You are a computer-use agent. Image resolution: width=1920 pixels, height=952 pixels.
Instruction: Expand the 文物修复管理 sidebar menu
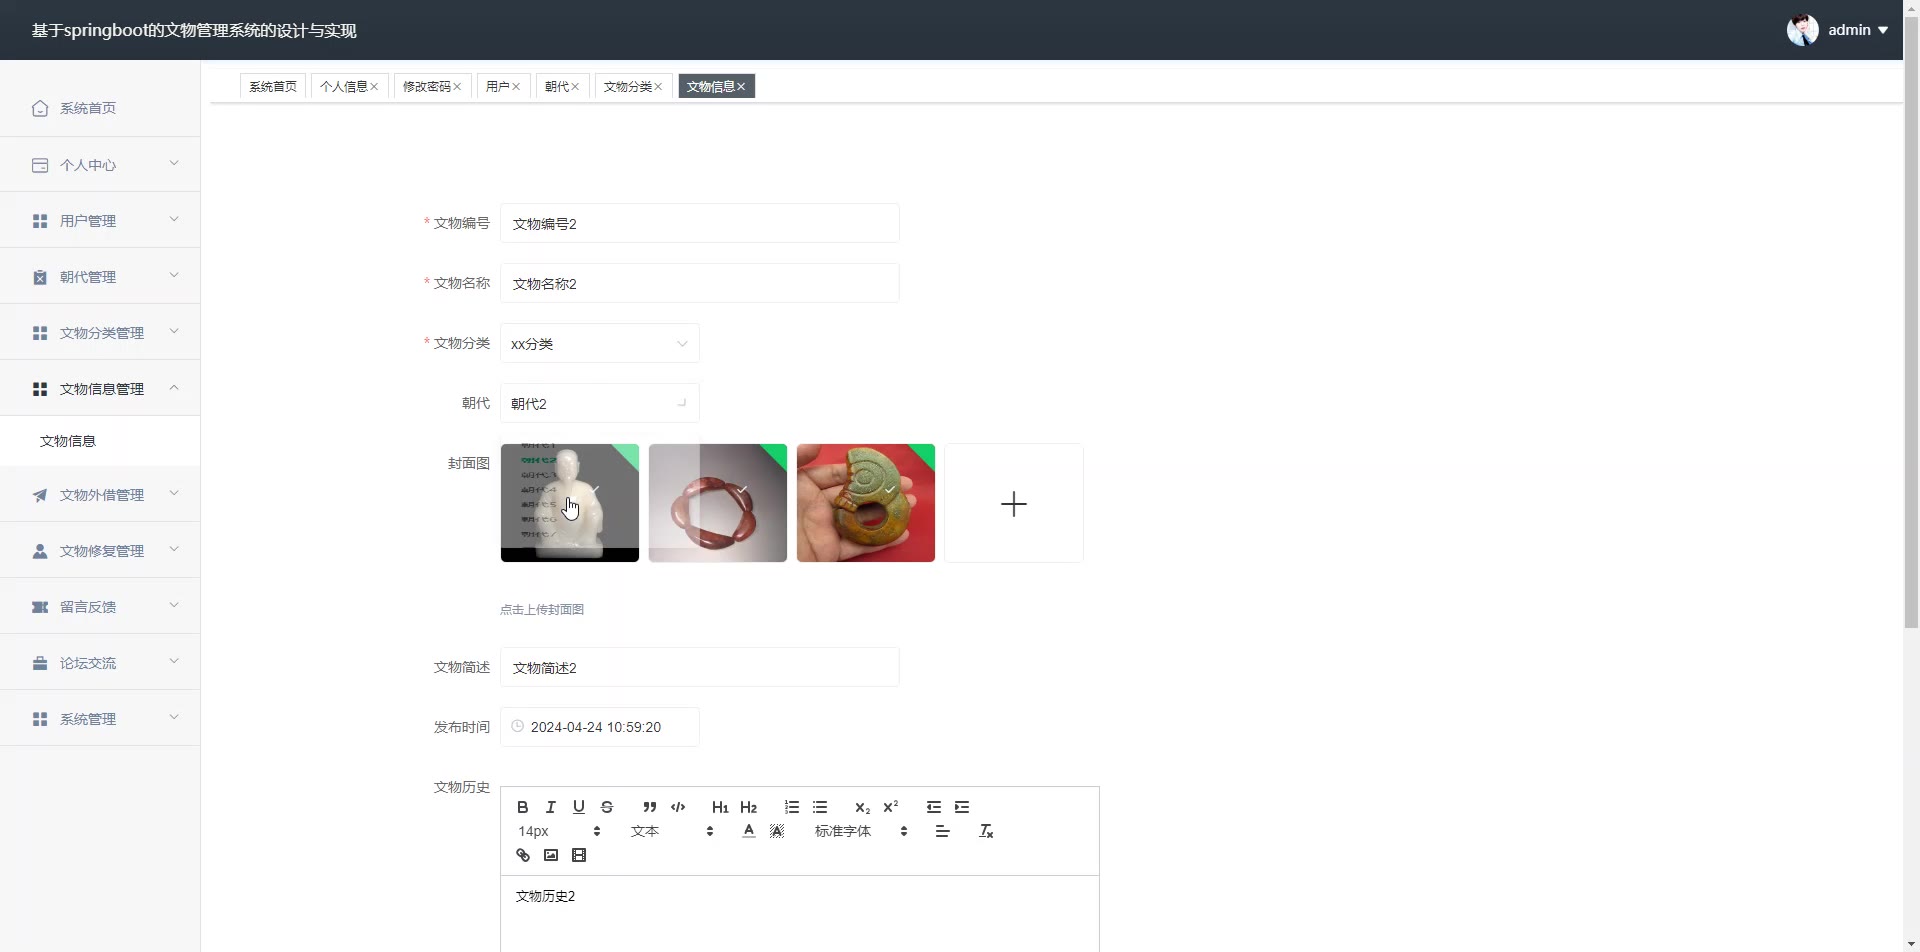coord(100,550)
